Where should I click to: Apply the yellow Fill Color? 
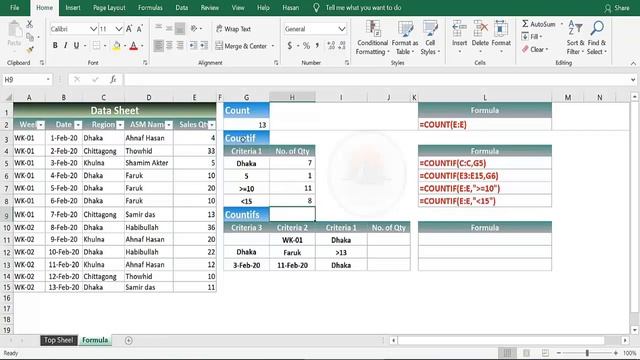click(116, 46)
